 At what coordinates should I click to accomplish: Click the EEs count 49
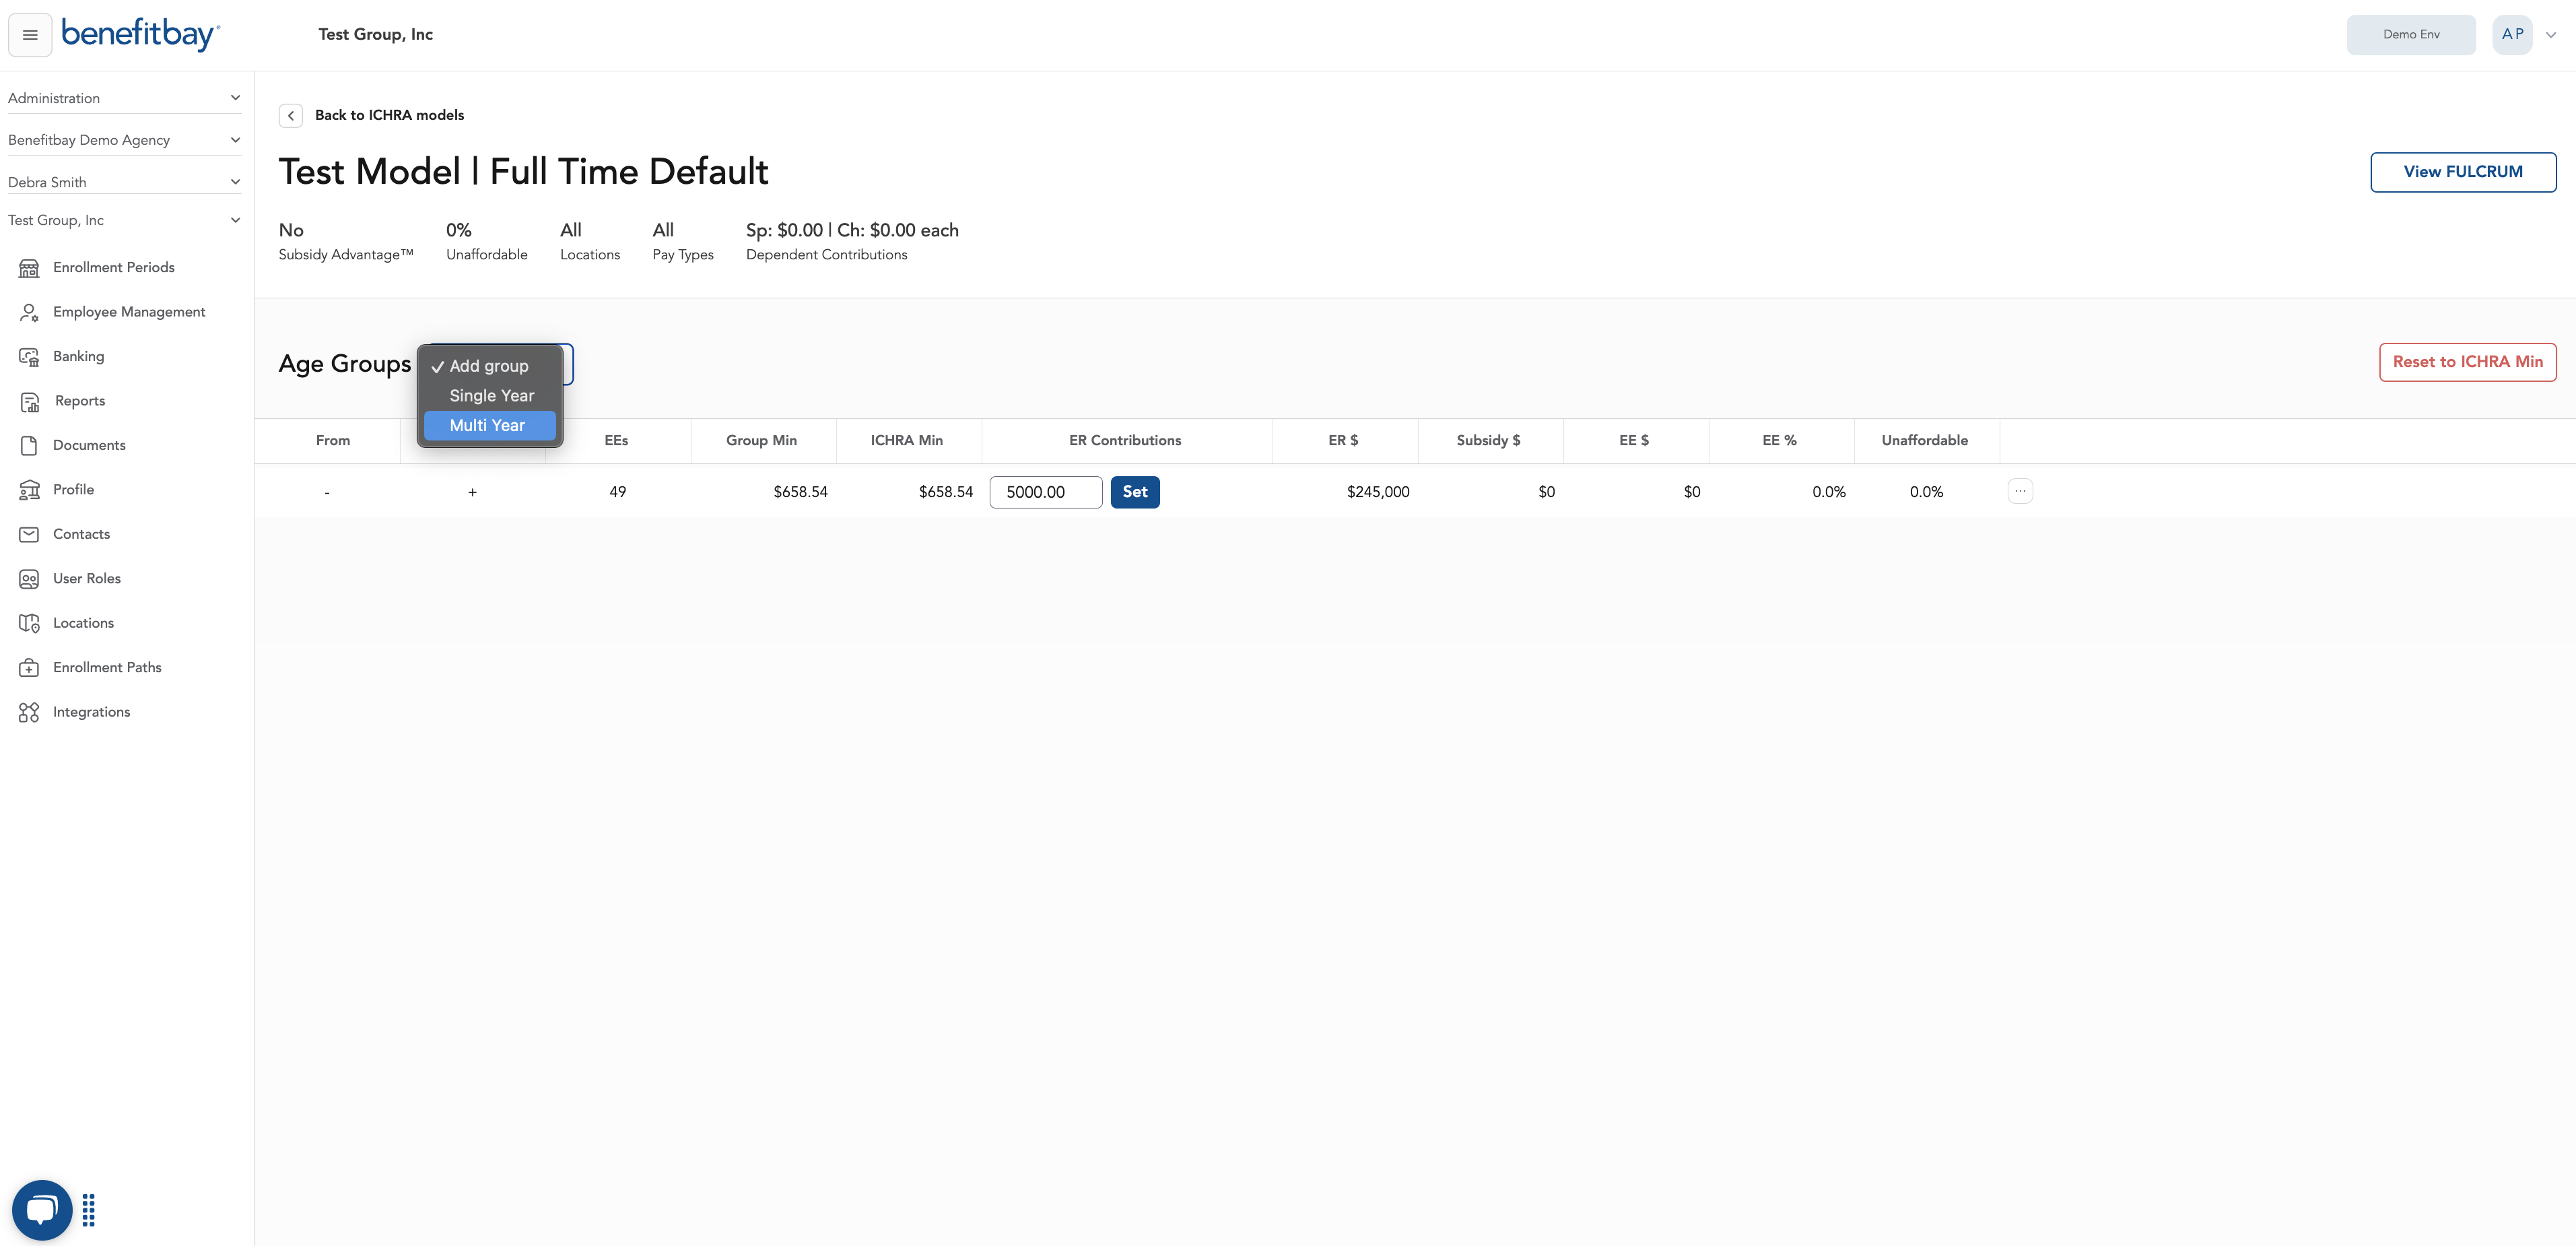[617, 492]
